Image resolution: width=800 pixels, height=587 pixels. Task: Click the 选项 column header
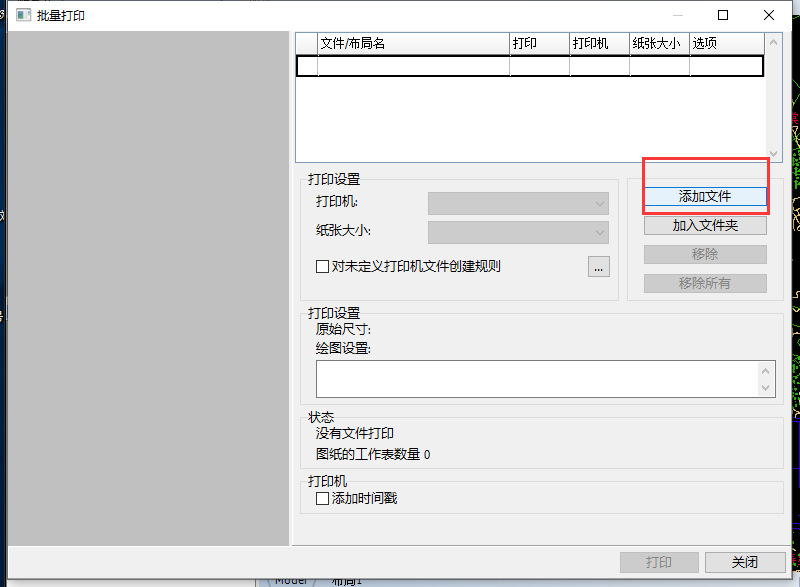tap(727, 43)
